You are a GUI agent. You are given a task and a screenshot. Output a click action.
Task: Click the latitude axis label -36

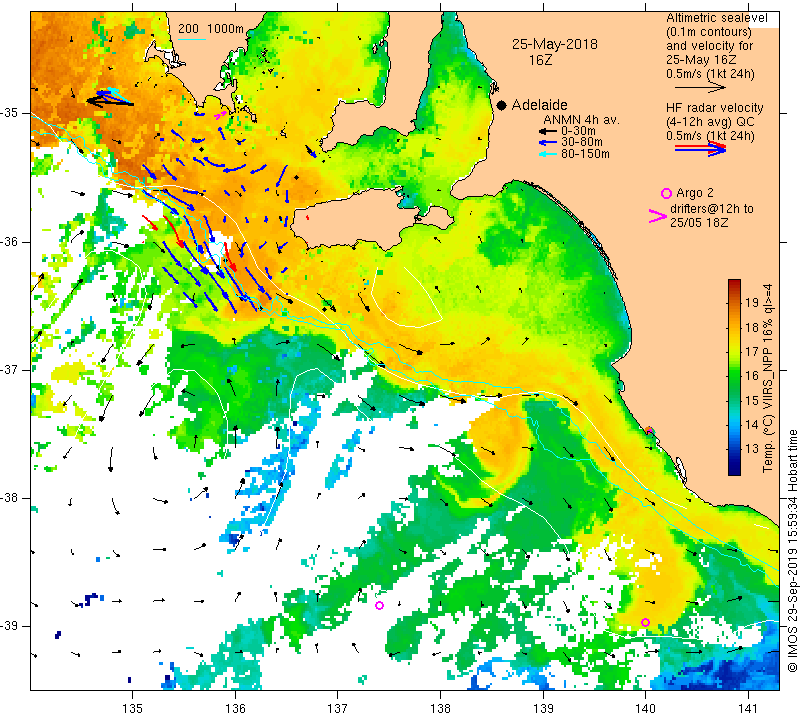[x=10, y=241]
